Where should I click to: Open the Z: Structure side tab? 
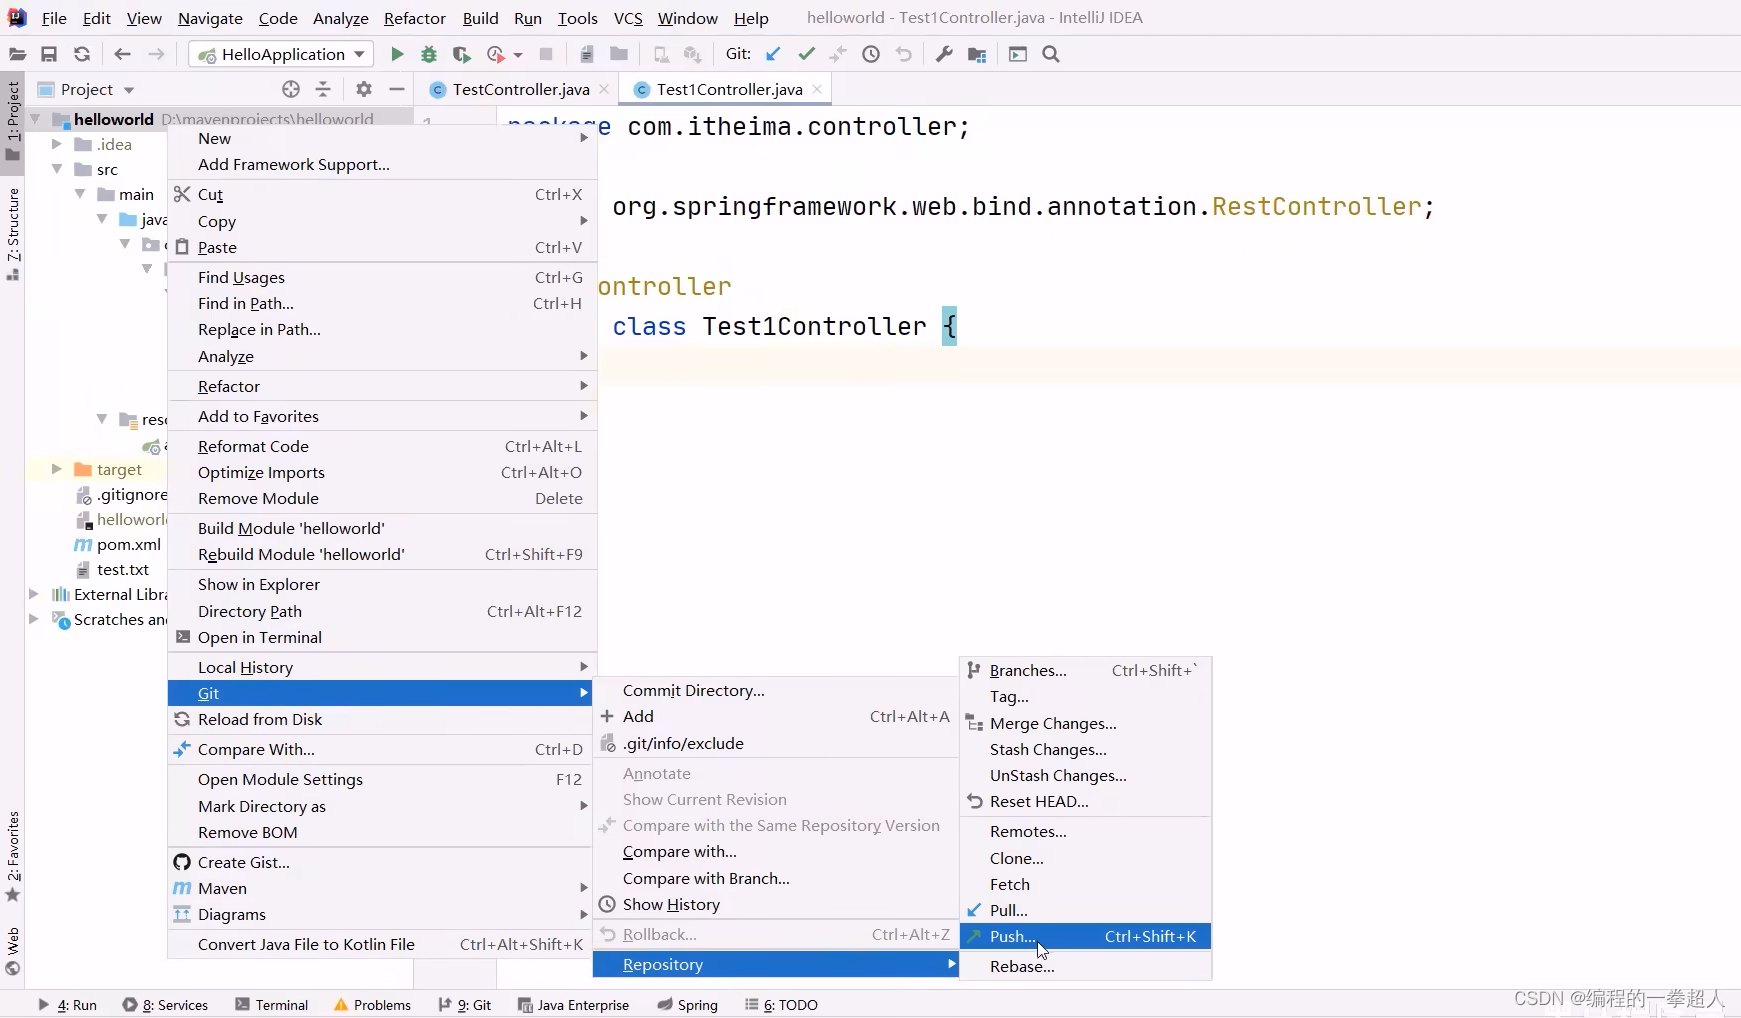(x=13, y=234)
